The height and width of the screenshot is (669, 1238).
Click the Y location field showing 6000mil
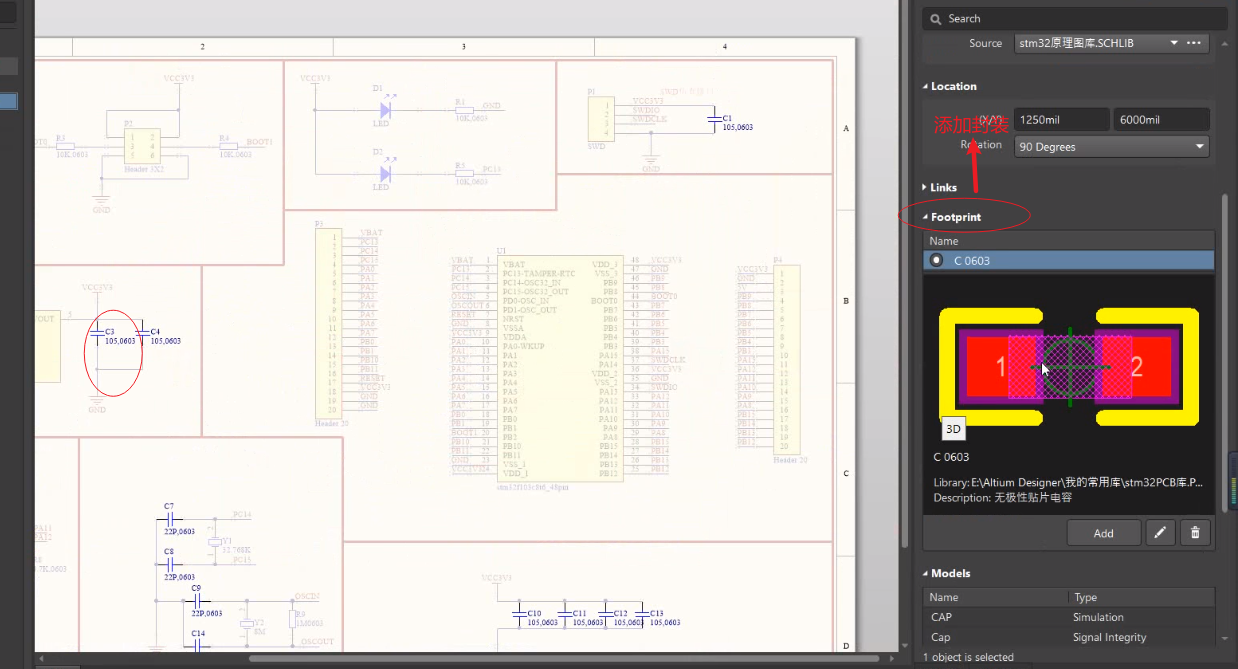tap(1161, 120)
